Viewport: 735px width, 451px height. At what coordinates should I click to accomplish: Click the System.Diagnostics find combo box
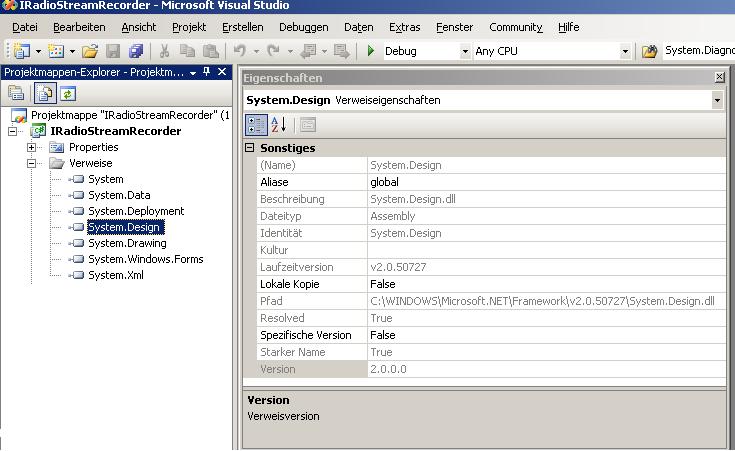point(698,51)
